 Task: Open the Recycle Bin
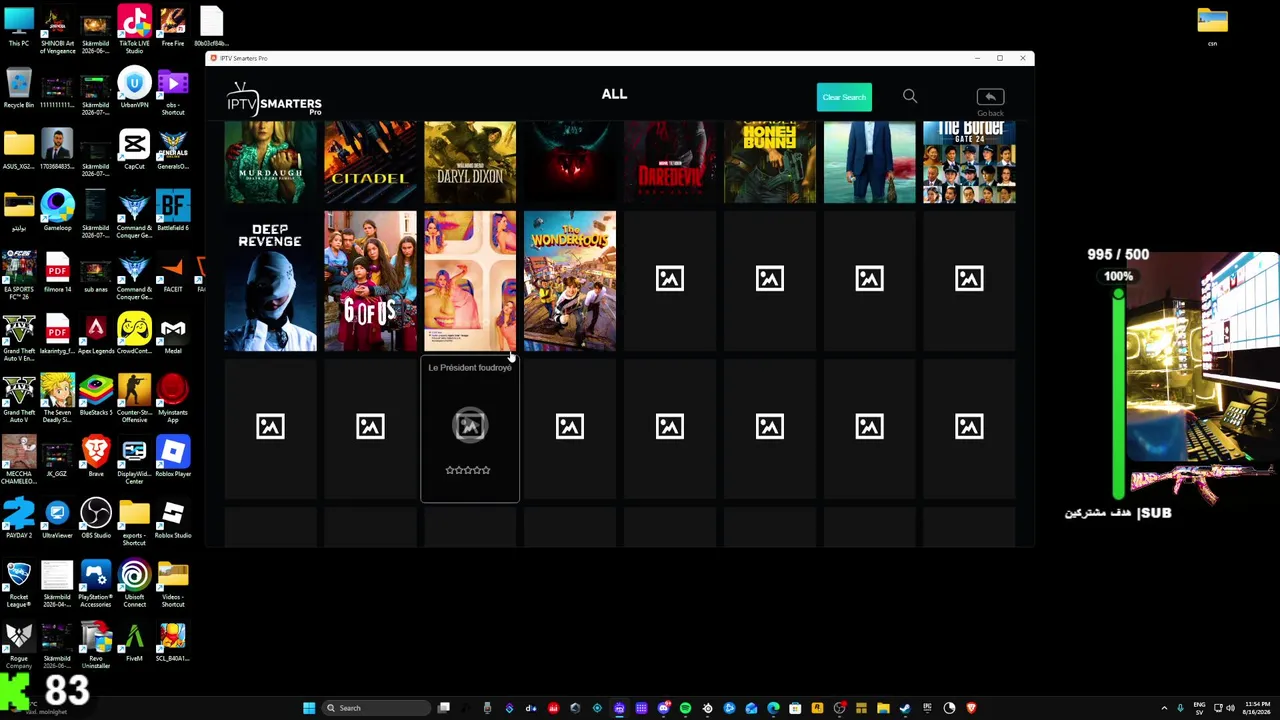(19, 88)
